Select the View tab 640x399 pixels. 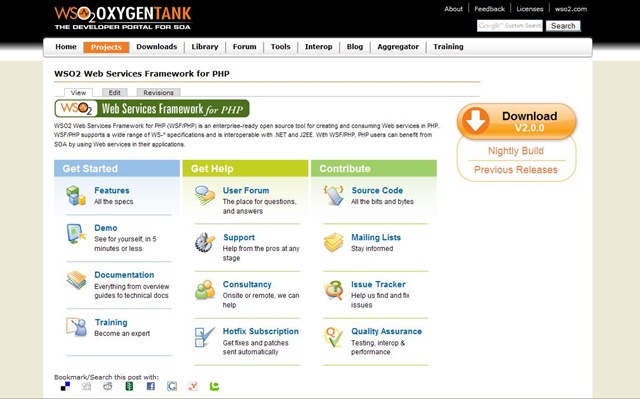(78, 93)
